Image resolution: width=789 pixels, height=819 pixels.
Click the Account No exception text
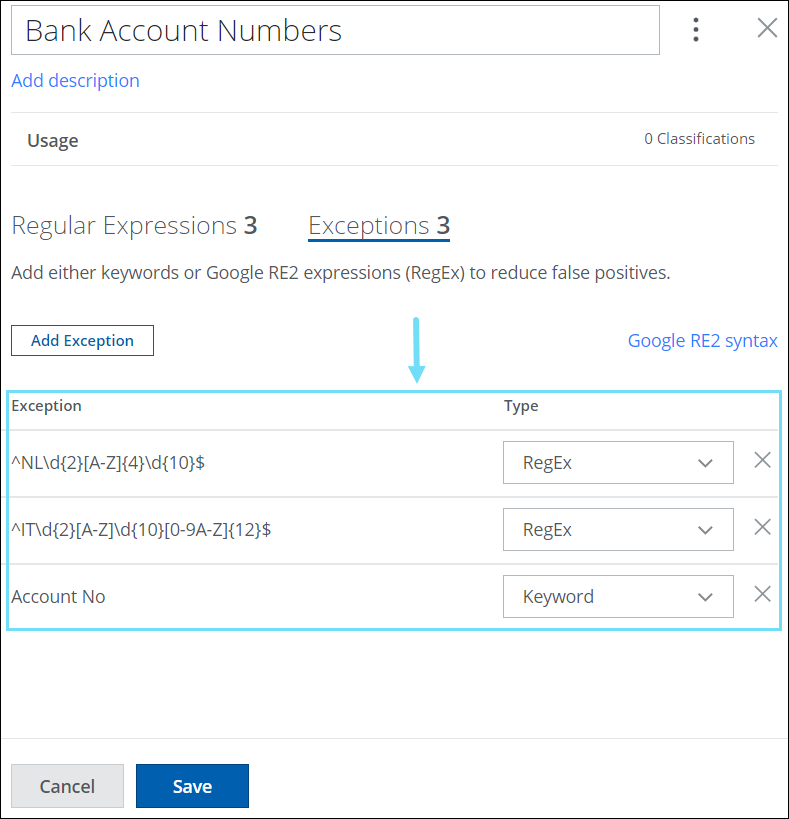pyautogui.click(x=58, y=597)
